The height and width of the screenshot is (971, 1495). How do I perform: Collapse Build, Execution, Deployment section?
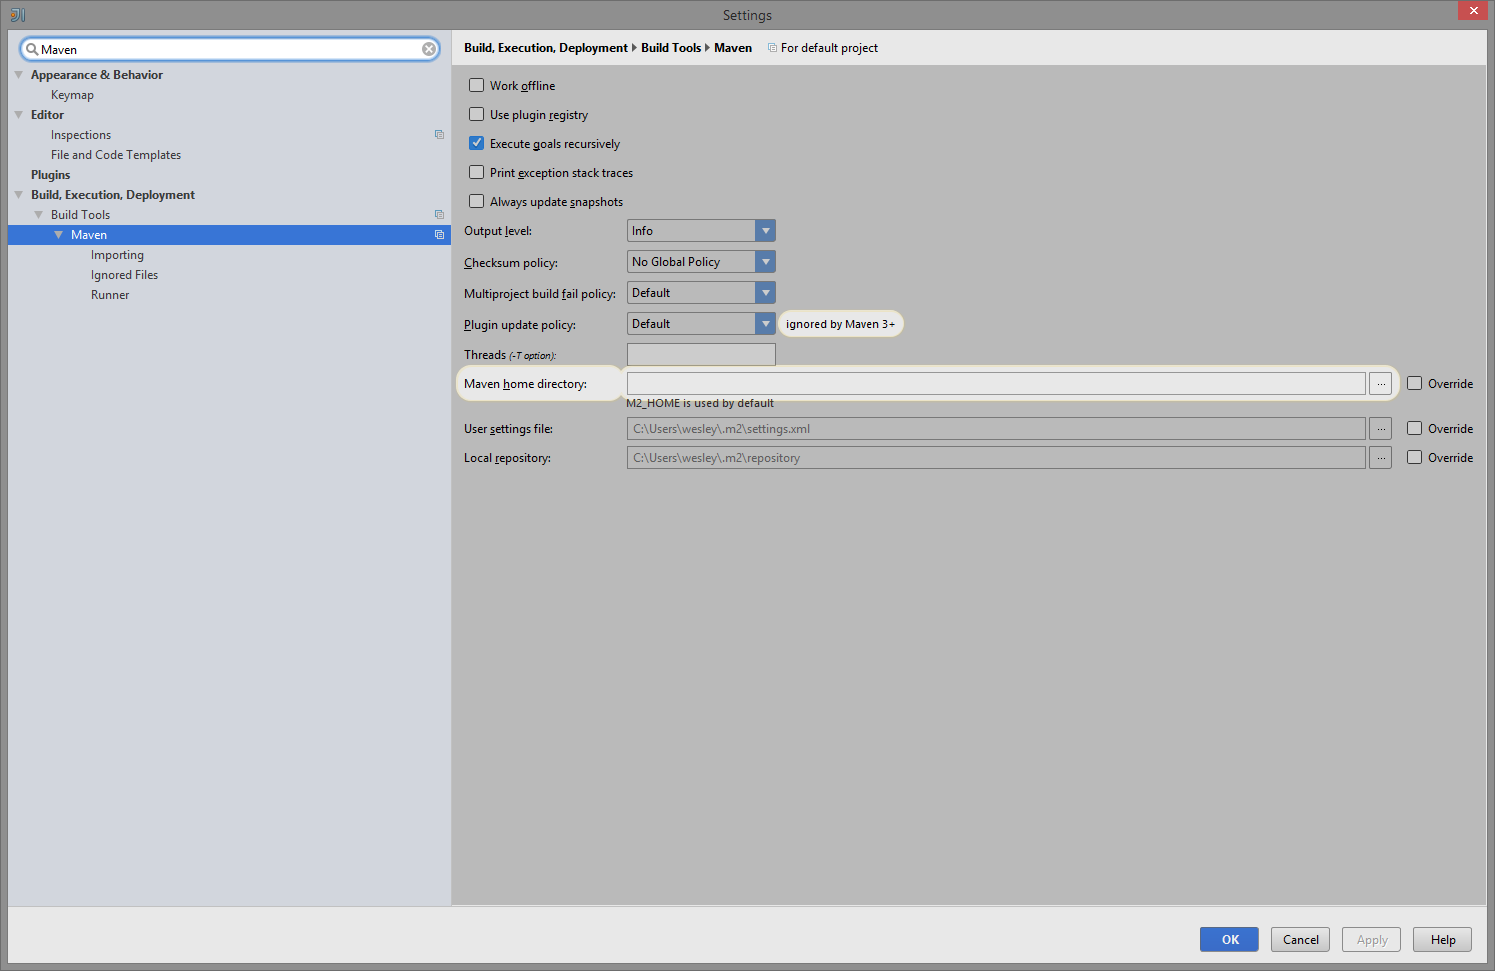19,195
